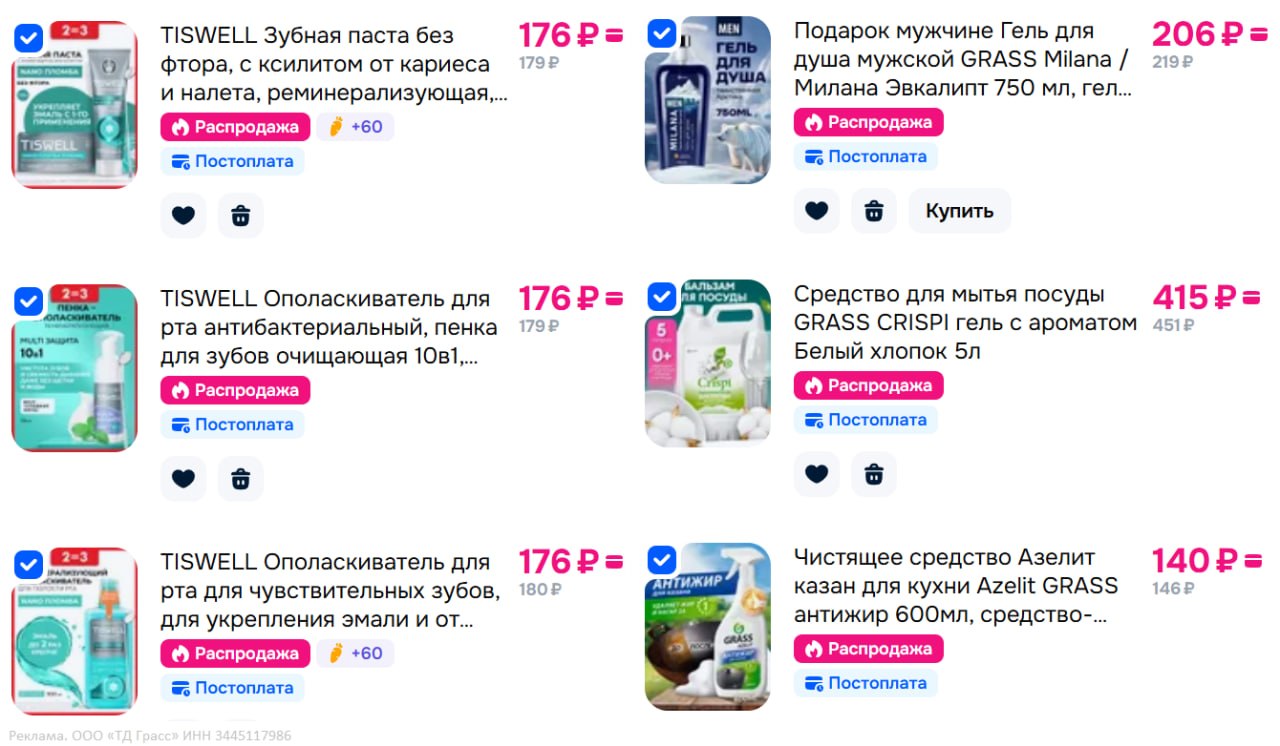
Task: Delete TISWELL toothpaste using trash icon
Action: (241, 216)
